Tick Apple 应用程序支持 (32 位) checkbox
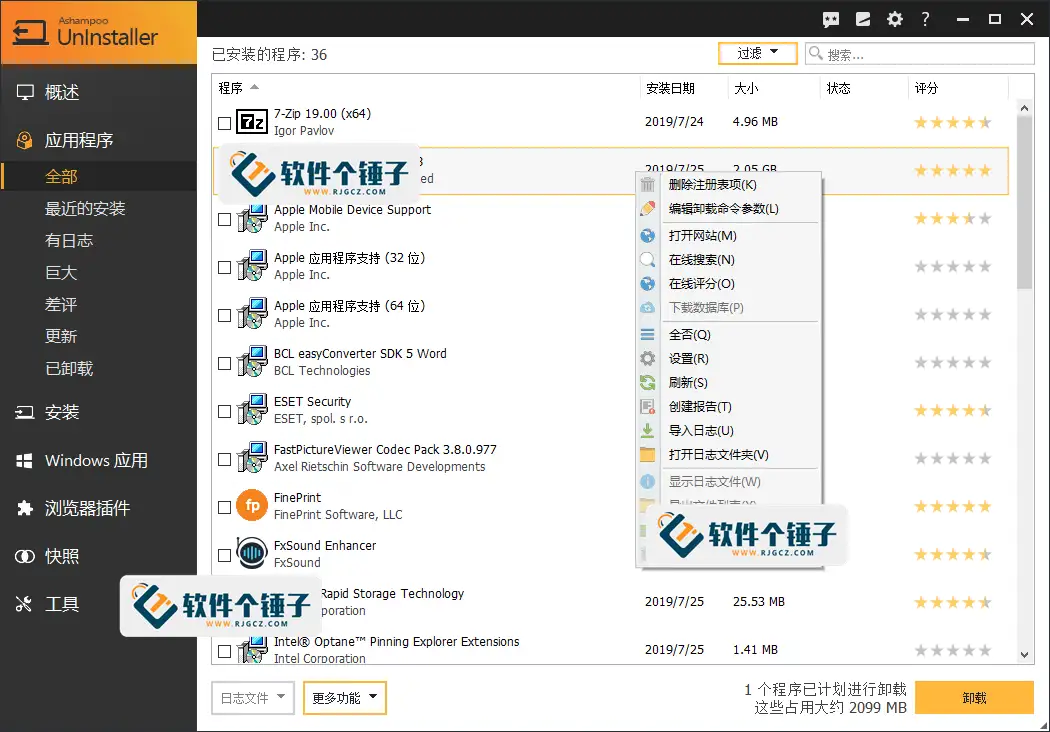1050x732 pixels. [224, 268]
